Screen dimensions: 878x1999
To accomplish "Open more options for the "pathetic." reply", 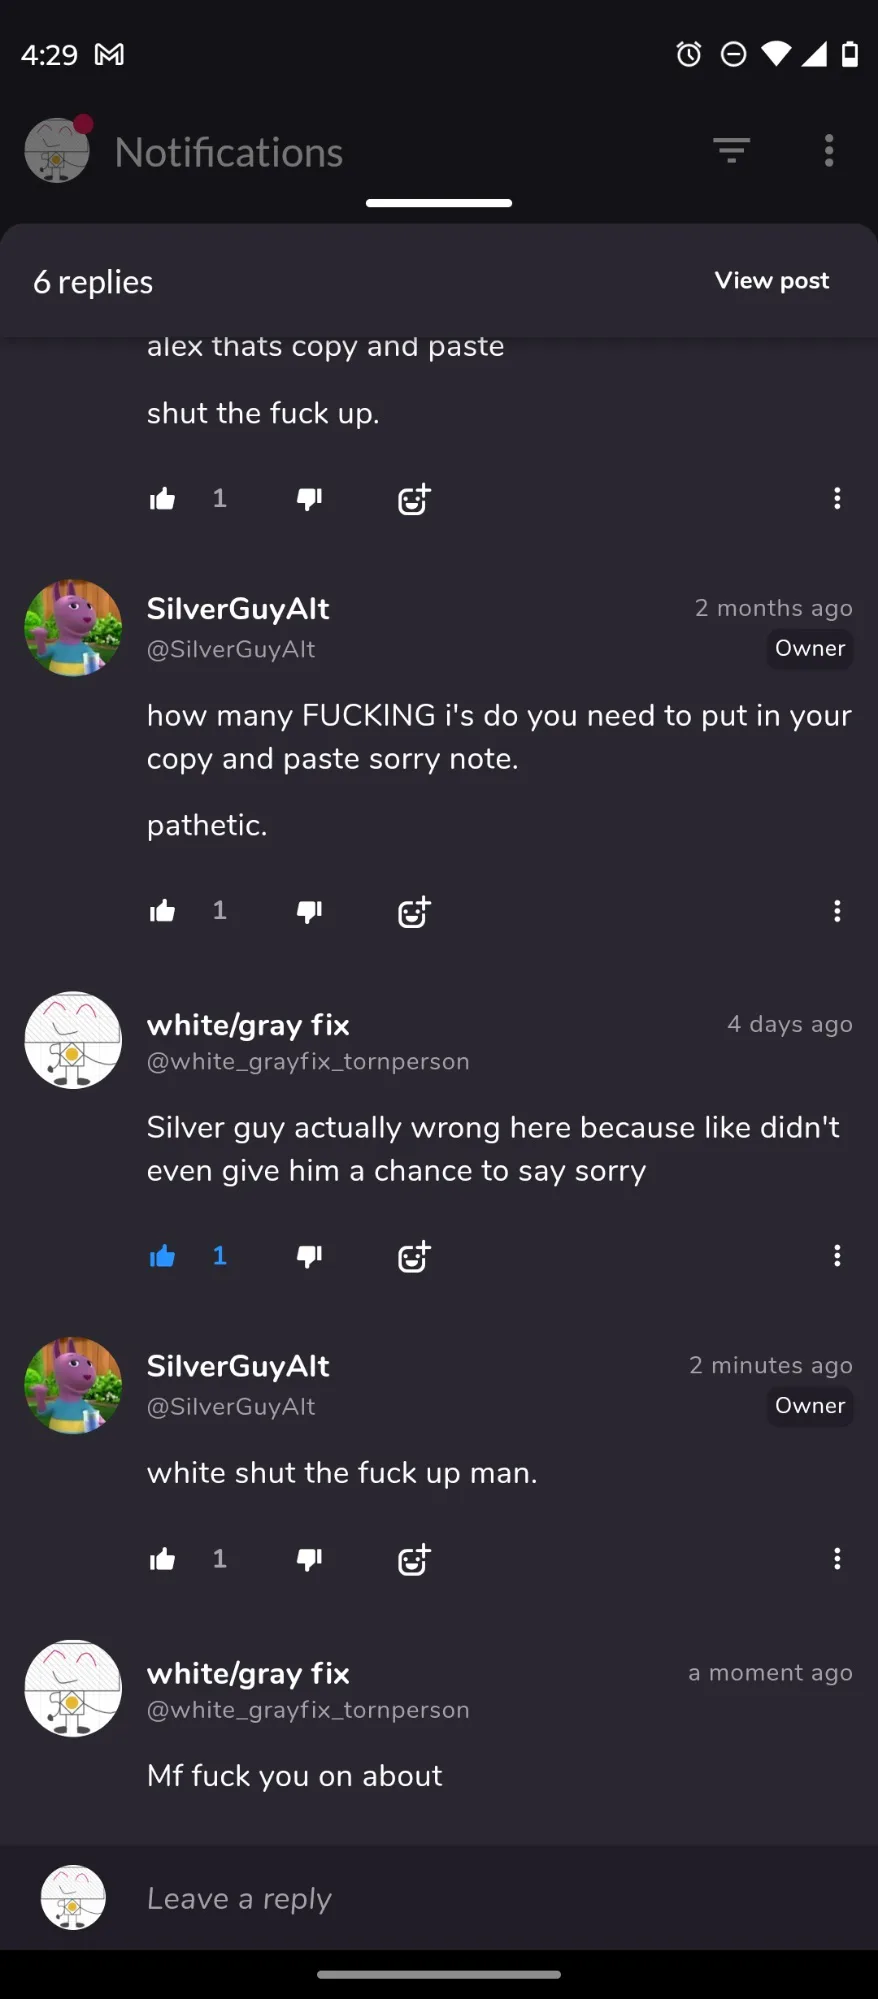I will pos(837,911).
